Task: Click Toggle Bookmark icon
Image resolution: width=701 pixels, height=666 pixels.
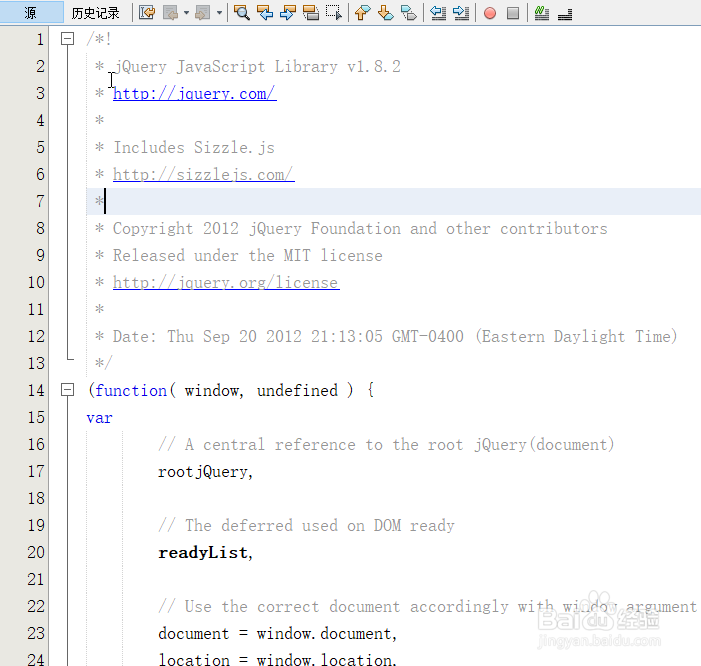Action: click(408, 13)
